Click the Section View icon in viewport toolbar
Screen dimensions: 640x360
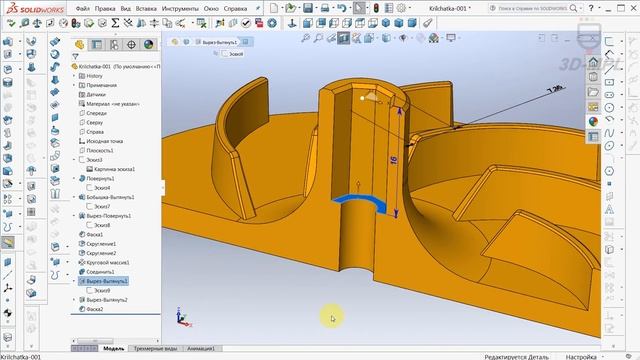(x=343, y=38)
